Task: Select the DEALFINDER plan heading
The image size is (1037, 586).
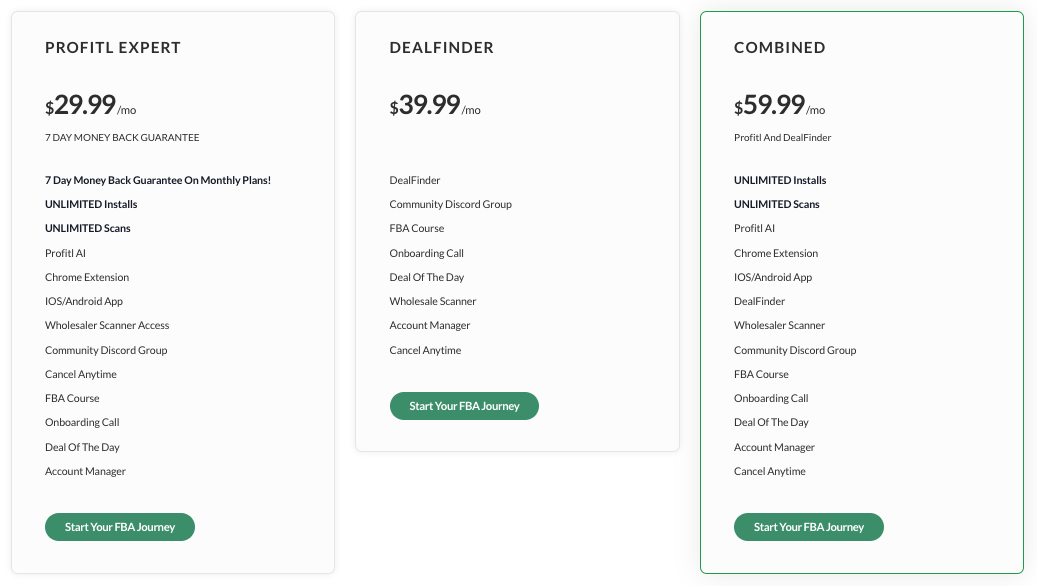Action: coord(441,47)
